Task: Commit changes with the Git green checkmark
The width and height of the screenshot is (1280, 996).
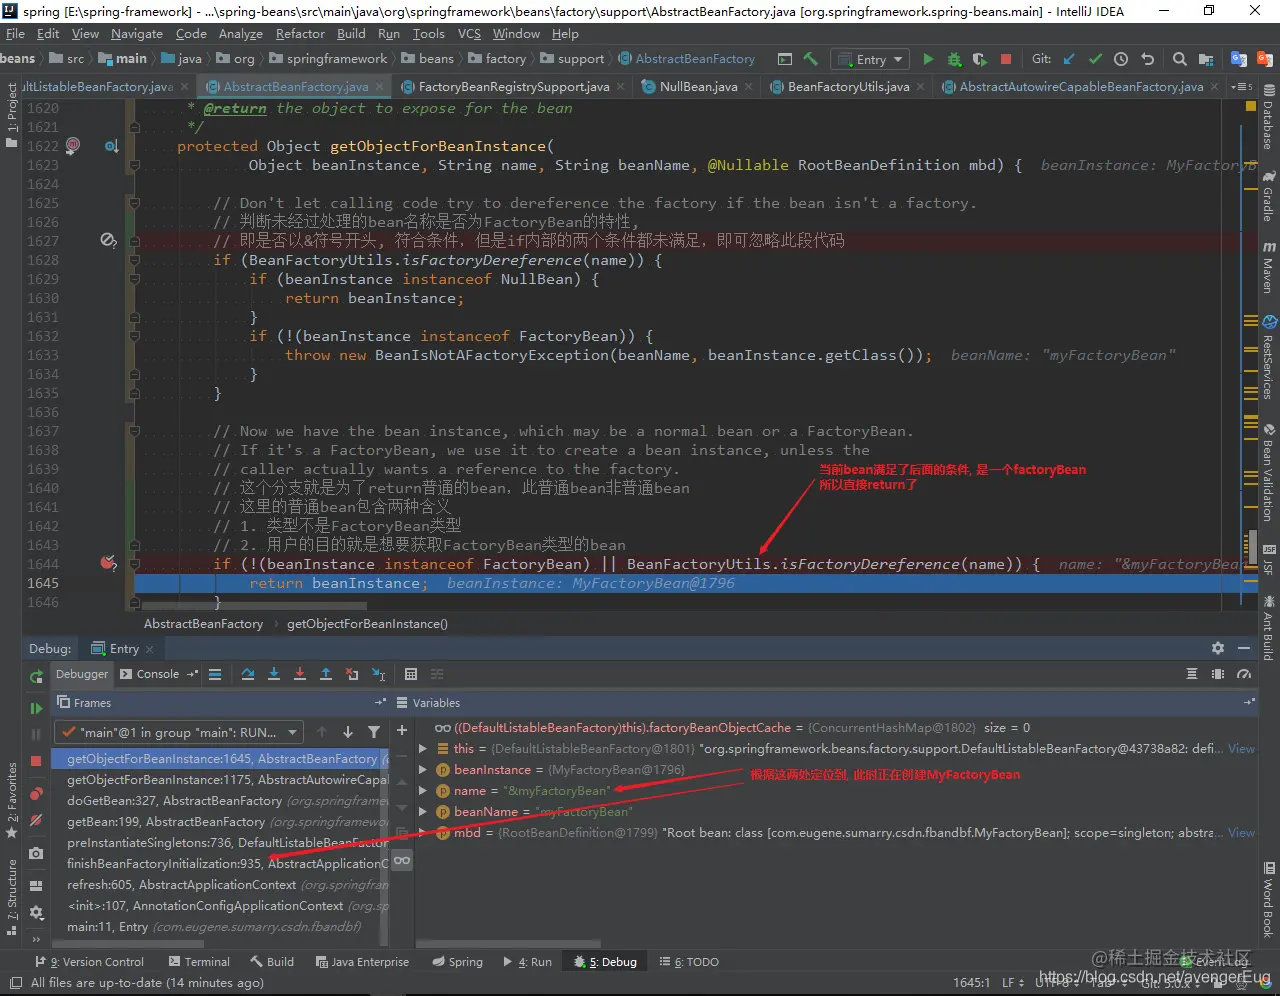Action: (1095, 59)
